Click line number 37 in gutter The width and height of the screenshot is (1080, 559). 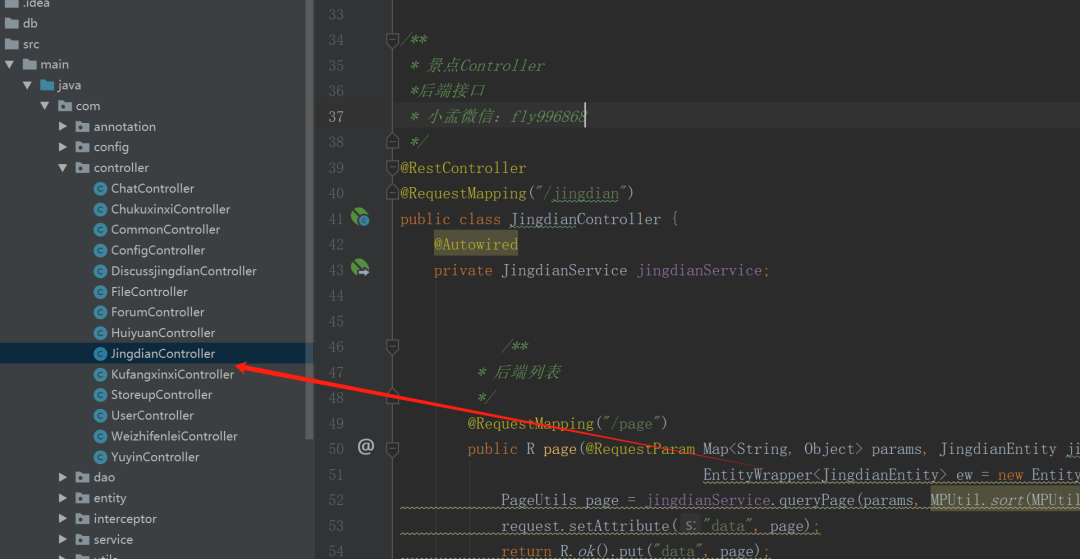point(335,116)
